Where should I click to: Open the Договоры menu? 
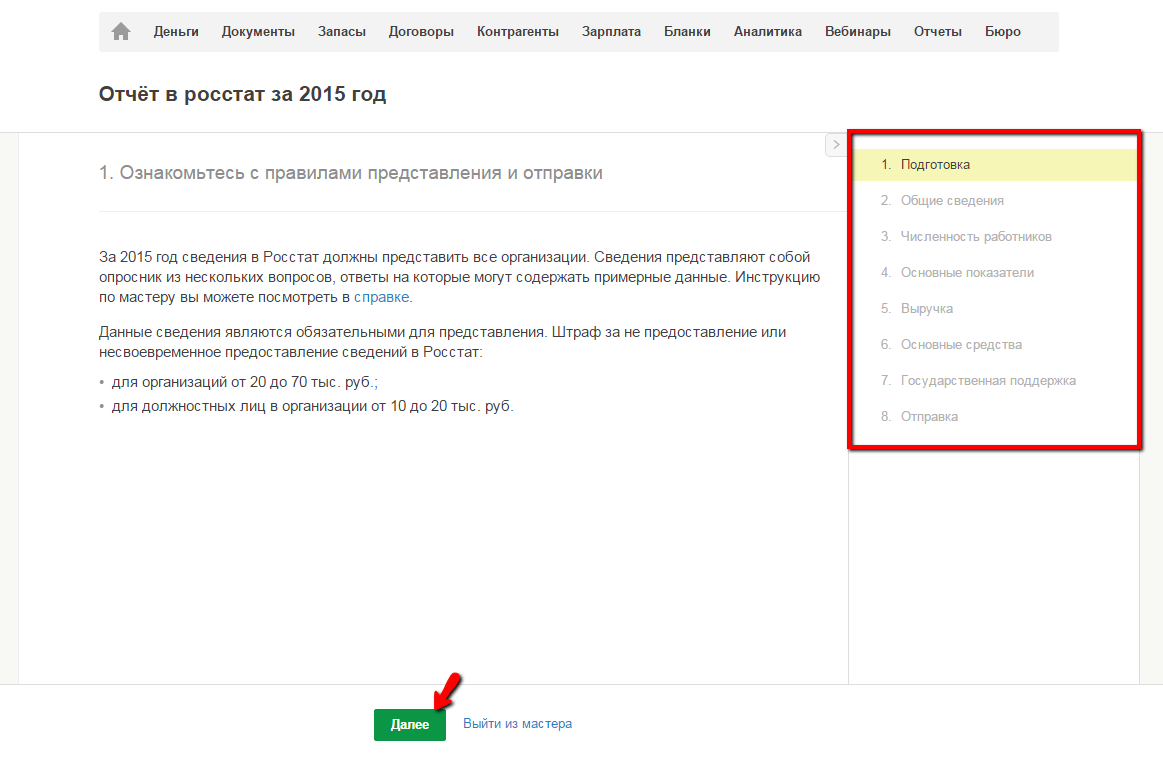[421, 32]
